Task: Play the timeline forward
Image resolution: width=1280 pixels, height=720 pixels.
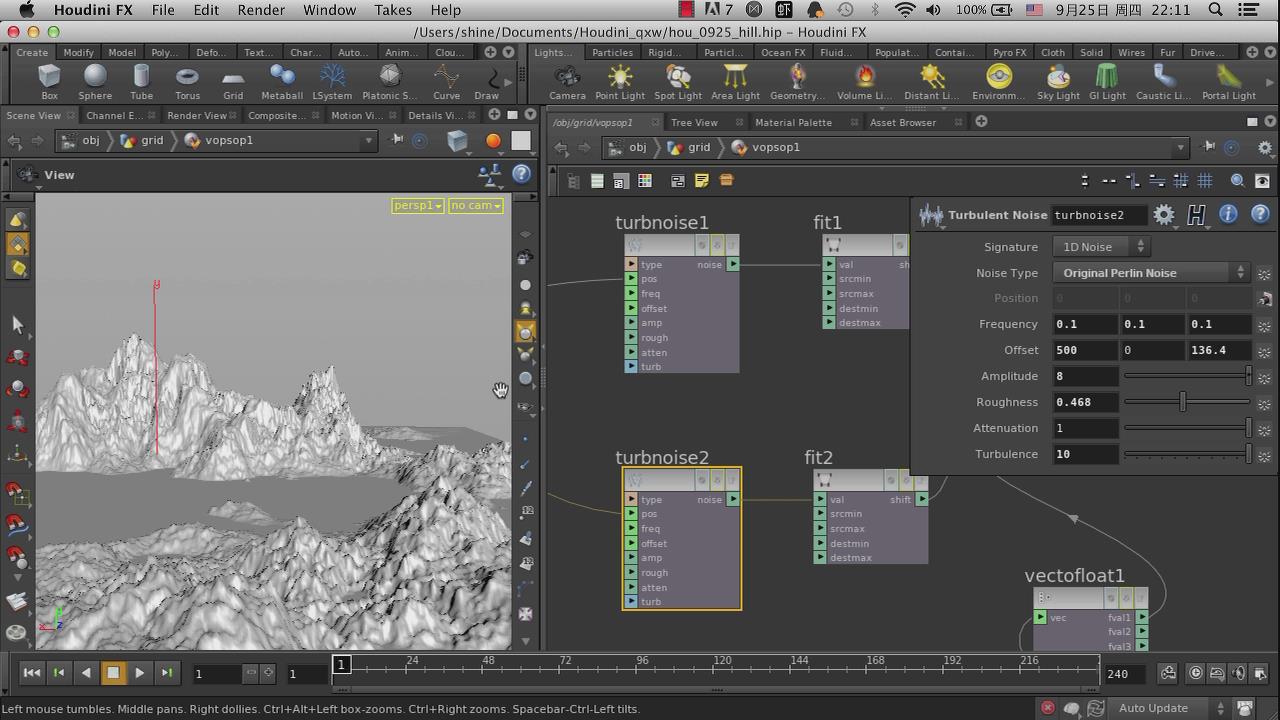Action: click(139, 673)
